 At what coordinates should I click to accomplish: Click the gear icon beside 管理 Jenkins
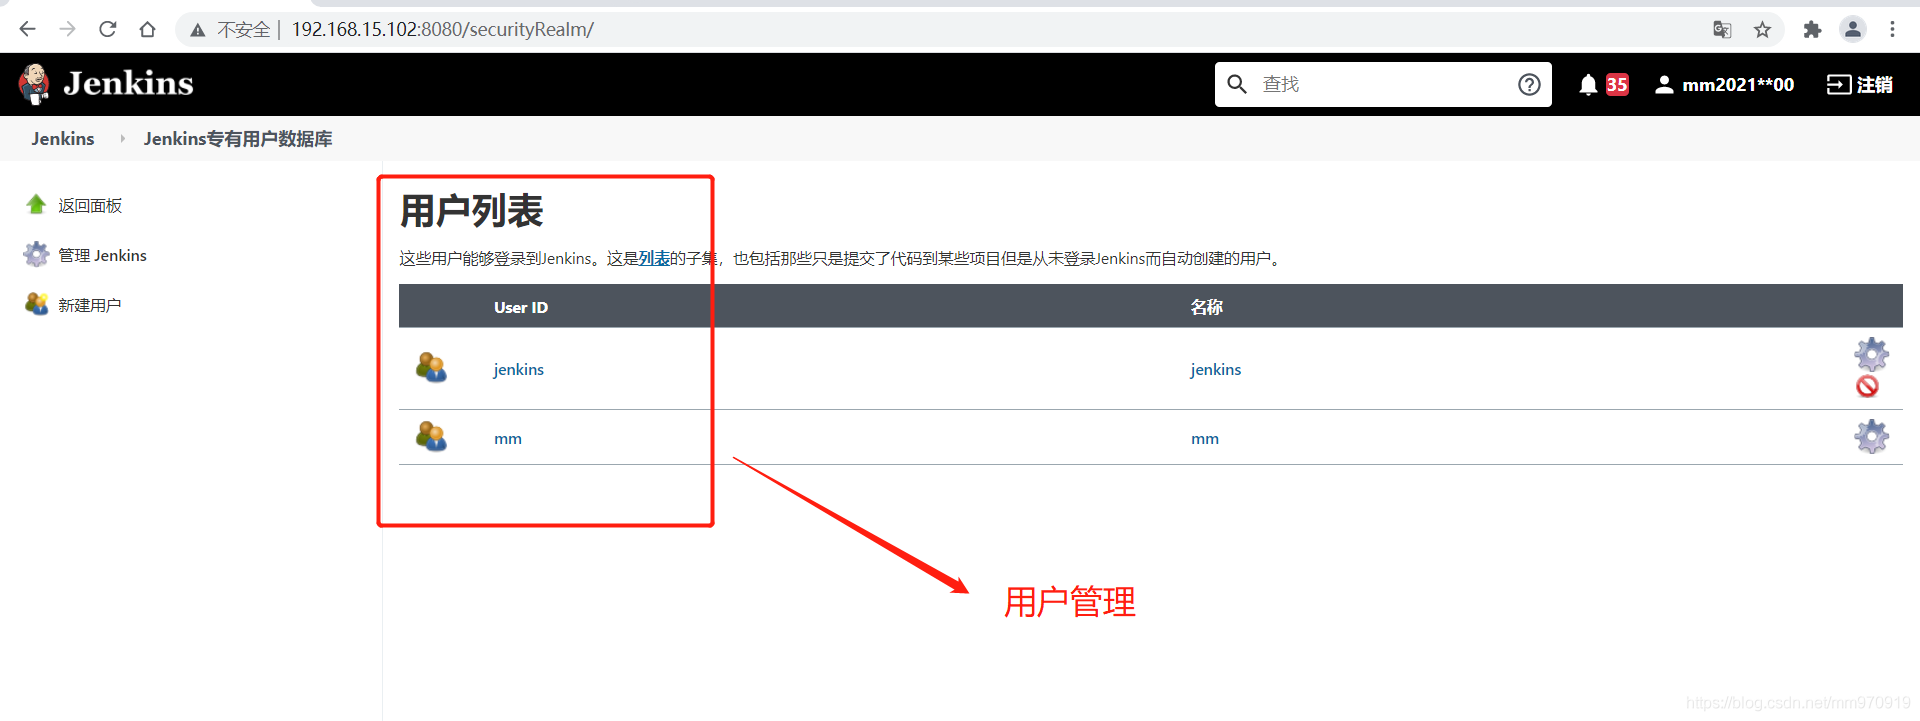(37, 255)
